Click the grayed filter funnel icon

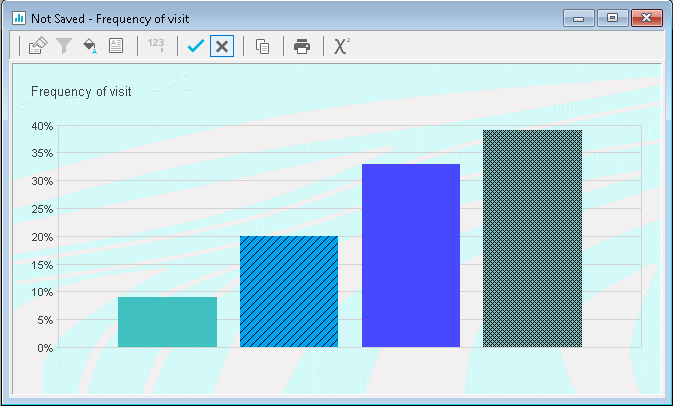coord(64,46)
